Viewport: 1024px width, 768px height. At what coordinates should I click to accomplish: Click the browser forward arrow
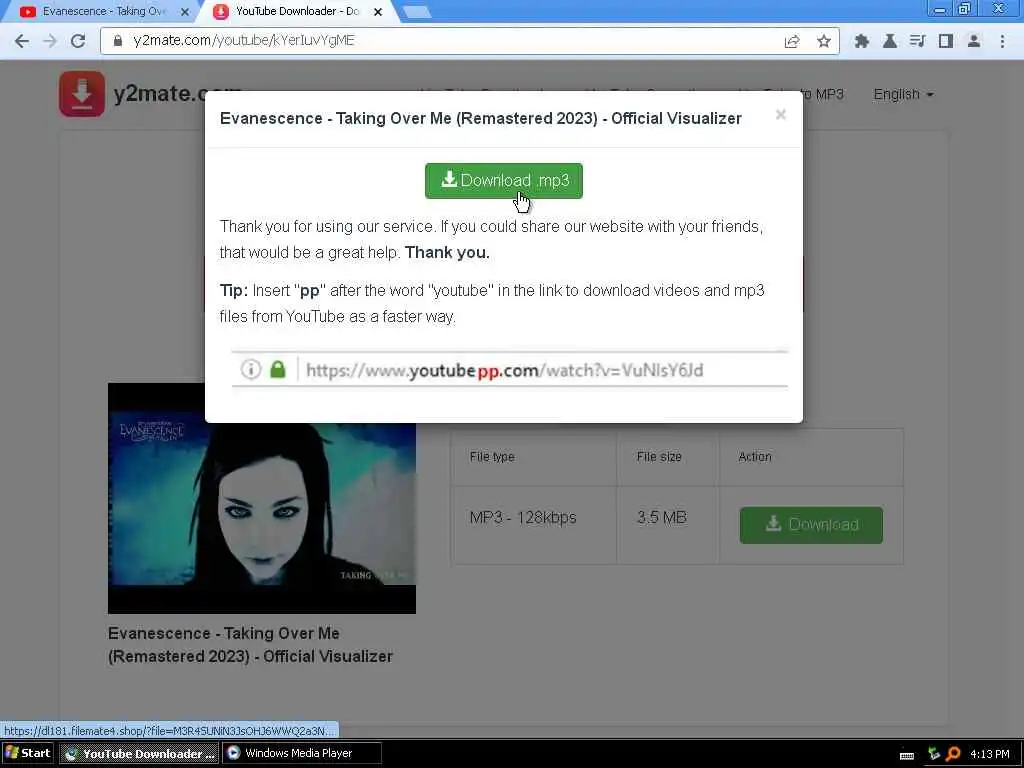pos(50,40)
